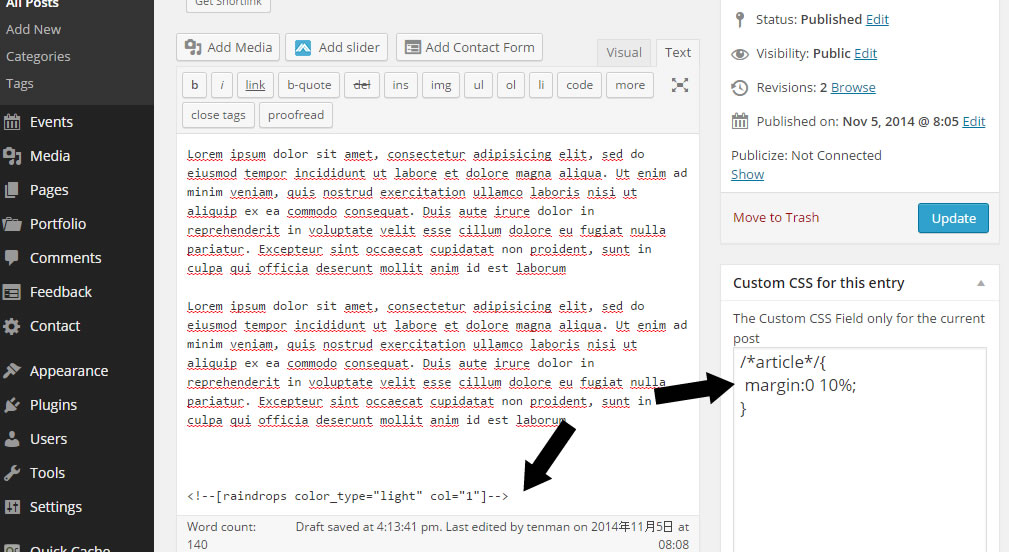The width and height of the screenshot is (1009, 552).
Task: Open Events via its calendar sidebar icon
Action: 12,122
